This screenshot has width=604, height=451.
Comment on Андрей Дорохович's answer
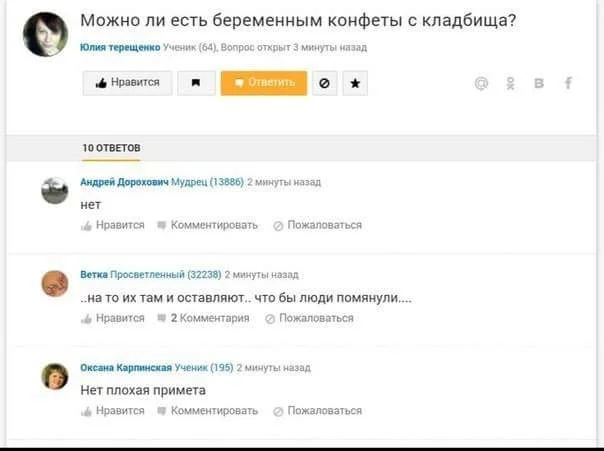pos(207,226)
